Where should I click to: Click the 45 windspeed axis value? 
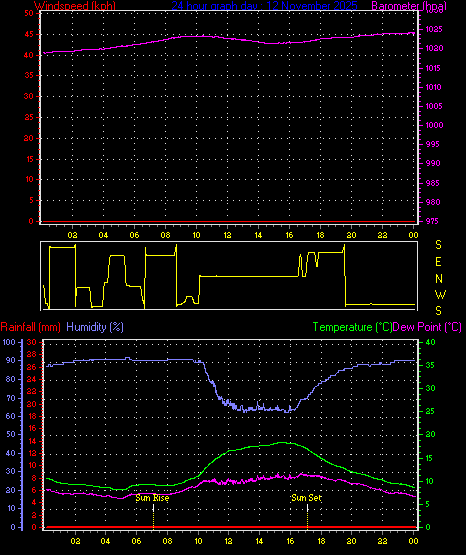coord(29,34)
